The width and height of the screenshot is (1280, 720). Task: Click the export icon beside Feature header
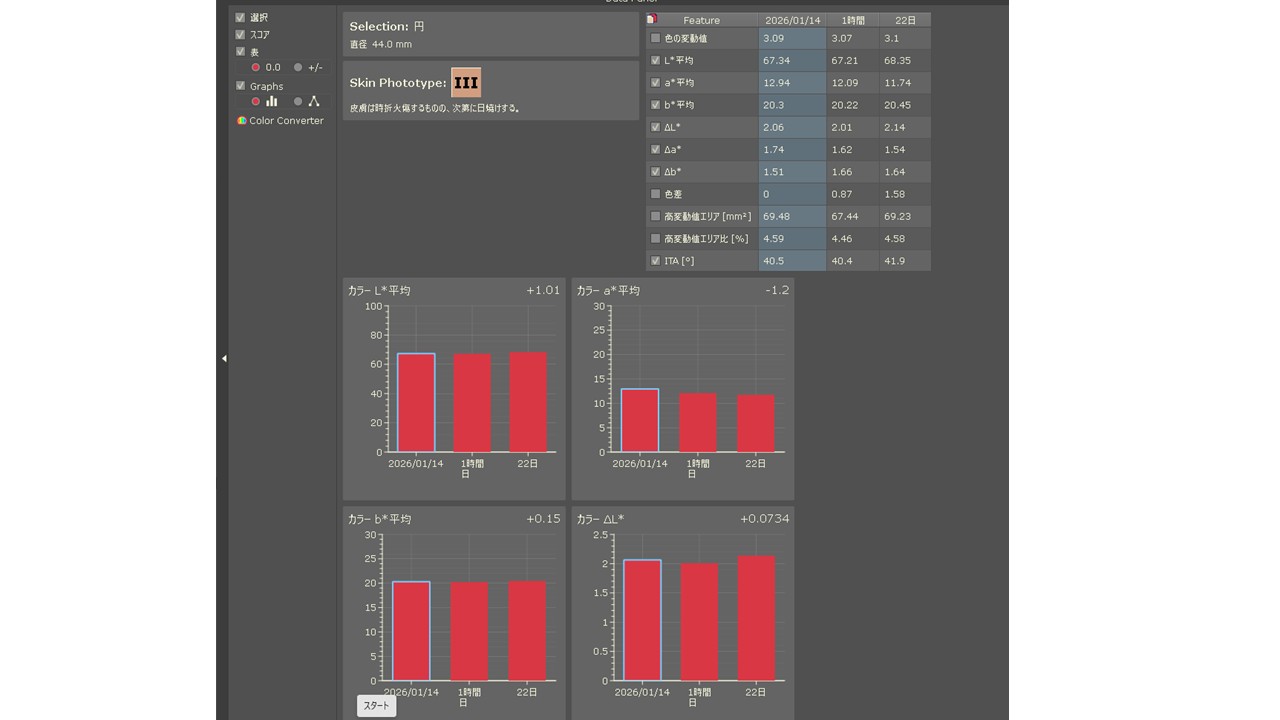tap(652, 19)
